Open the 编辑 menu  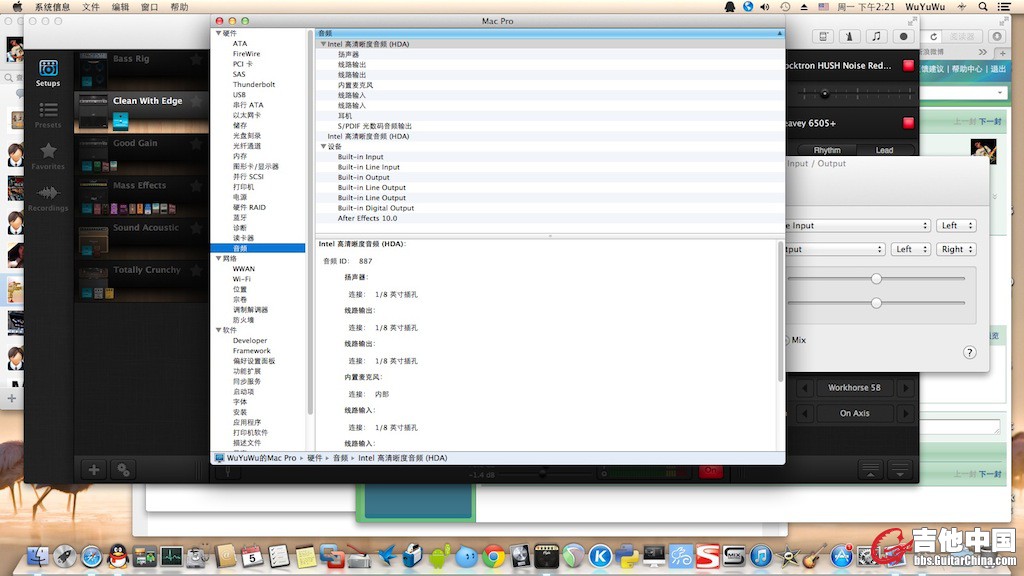(120, 7)
